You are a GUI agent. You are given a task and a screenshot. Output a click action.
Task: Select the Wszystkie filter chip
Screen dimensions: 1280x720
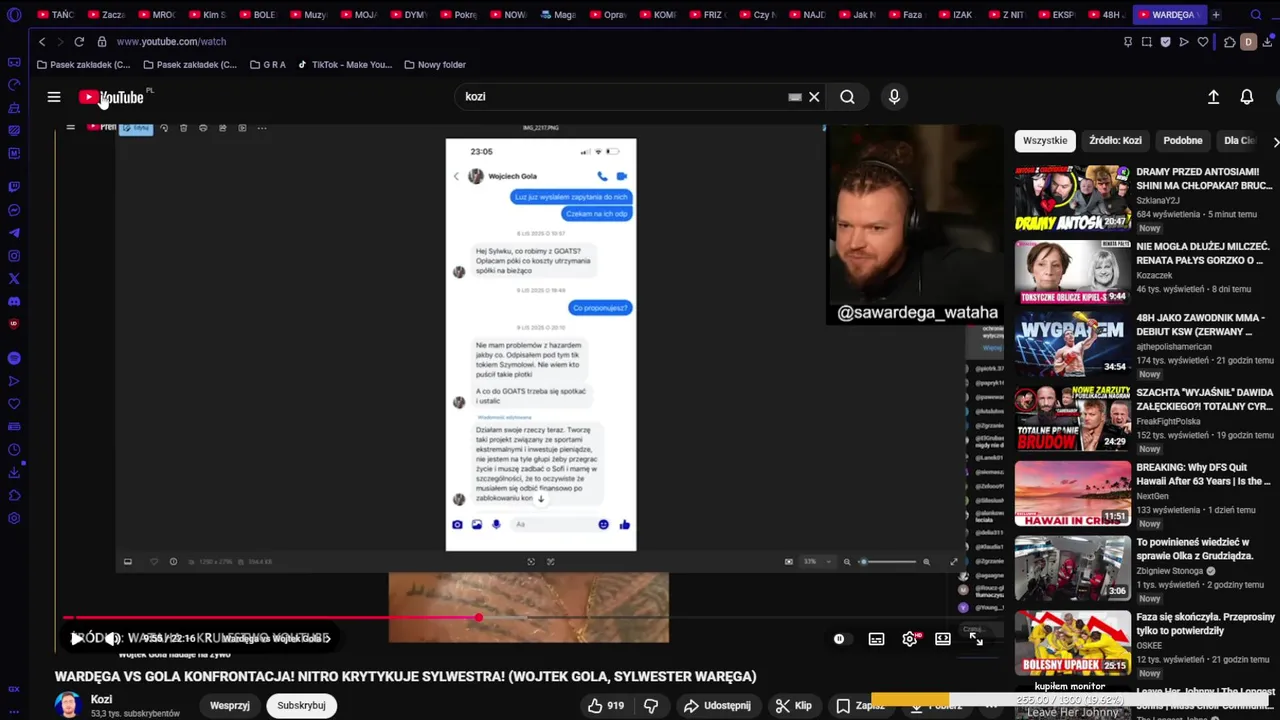[1045, 141]
